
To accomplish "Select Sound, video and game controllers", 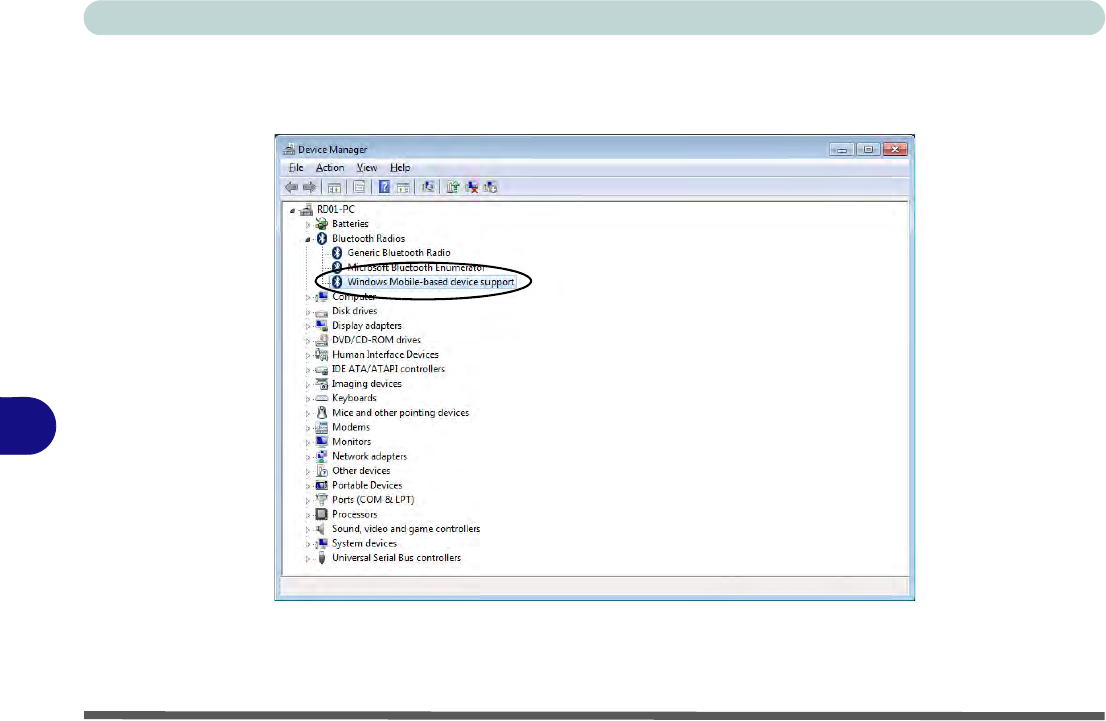I will coord(405,529).
